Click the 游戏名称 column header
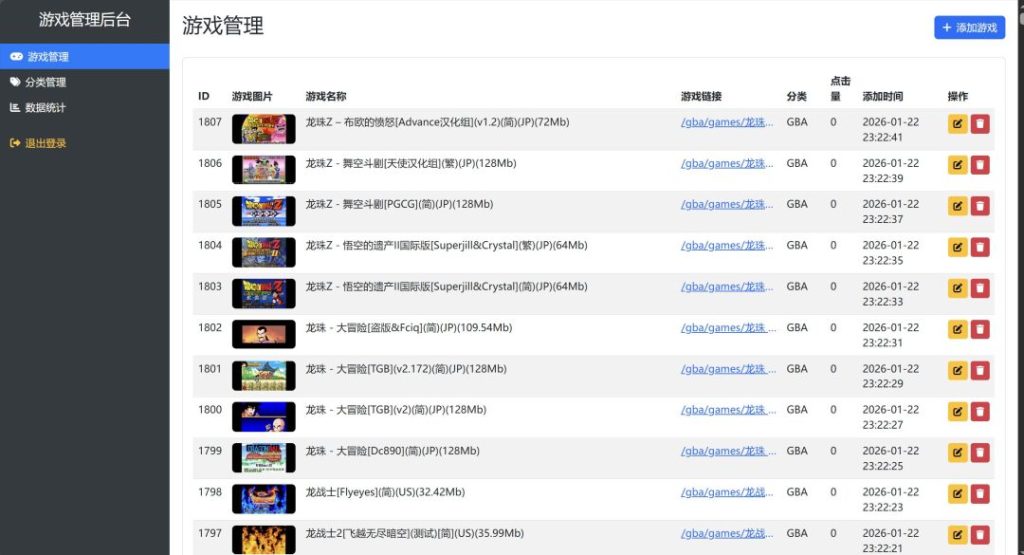Screen dimensions: 1024x555 click(326, 97)
